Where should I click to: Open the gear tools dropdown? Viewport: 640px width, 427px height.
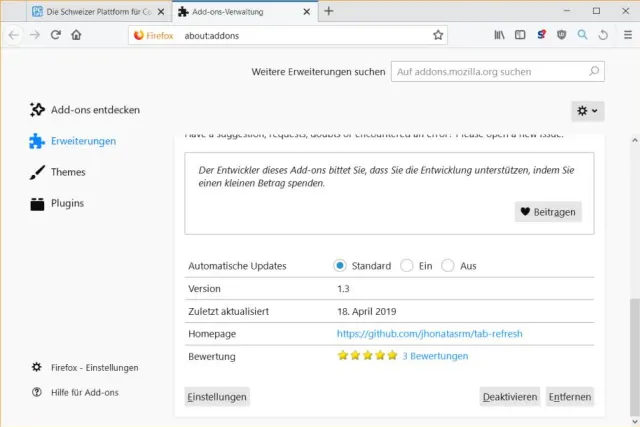click(588, 111)
